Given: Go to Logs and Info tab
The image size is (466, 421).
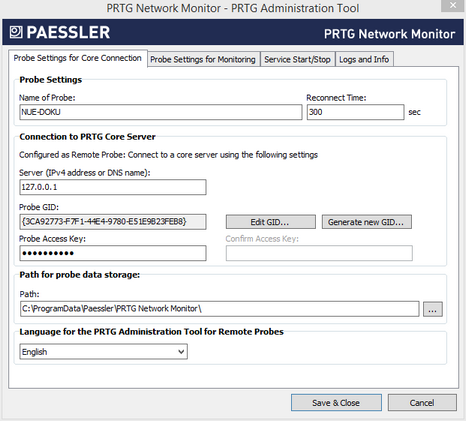Looking at the screenshot, I should point(364,59).
